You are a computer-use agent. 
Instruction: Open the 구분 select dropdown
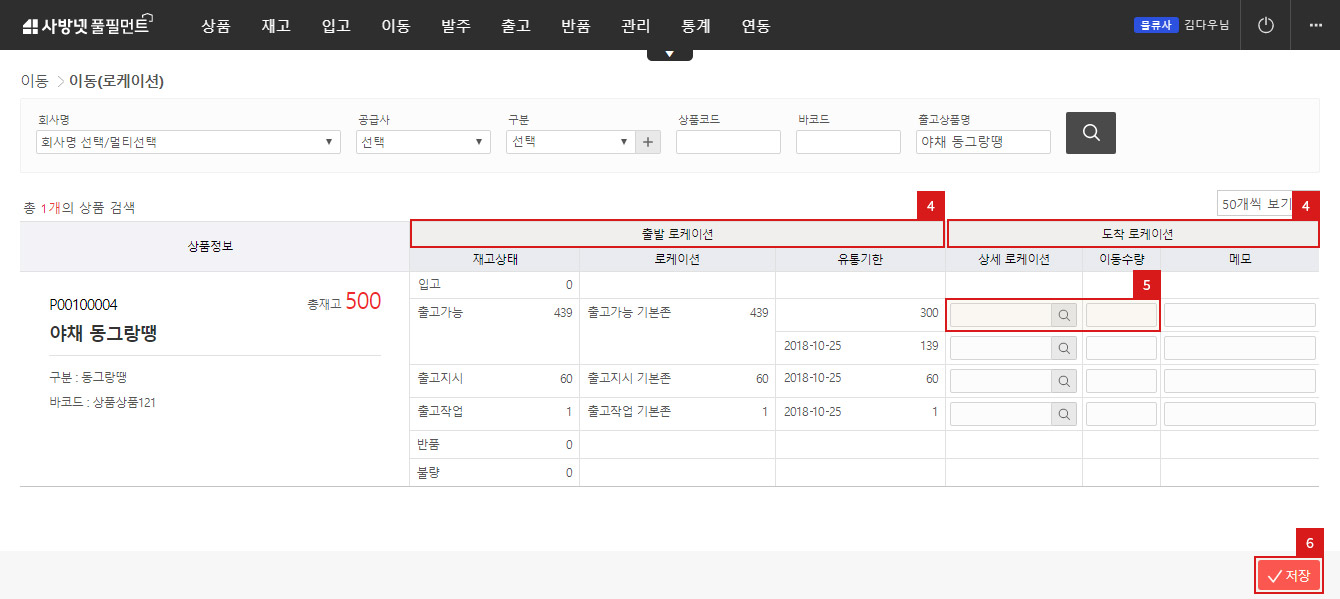pos(570,142)
